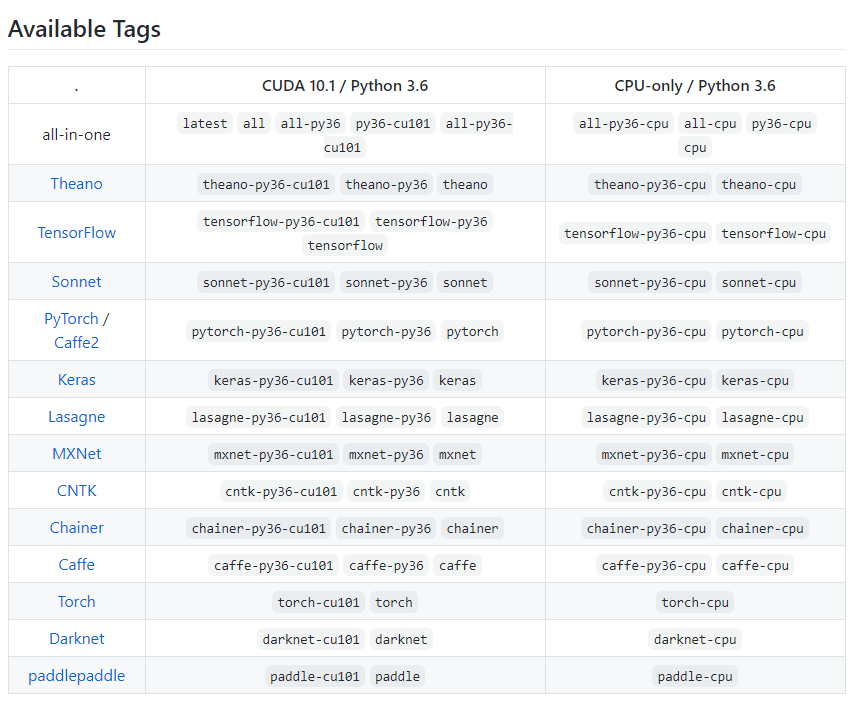The image size is (857, 702).
Task: Open the Theano link
Action: pyautogui.click(x=77, y=184)
